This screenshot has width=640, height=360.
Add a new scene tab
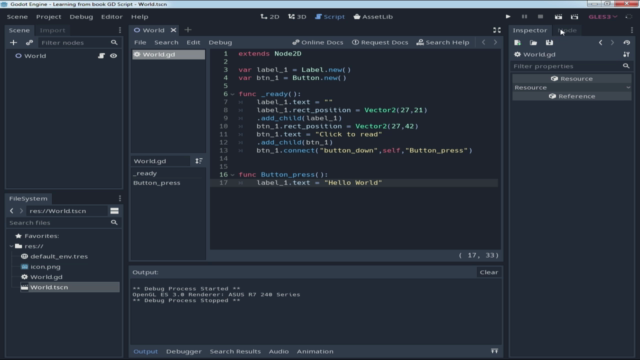point(188,30)
